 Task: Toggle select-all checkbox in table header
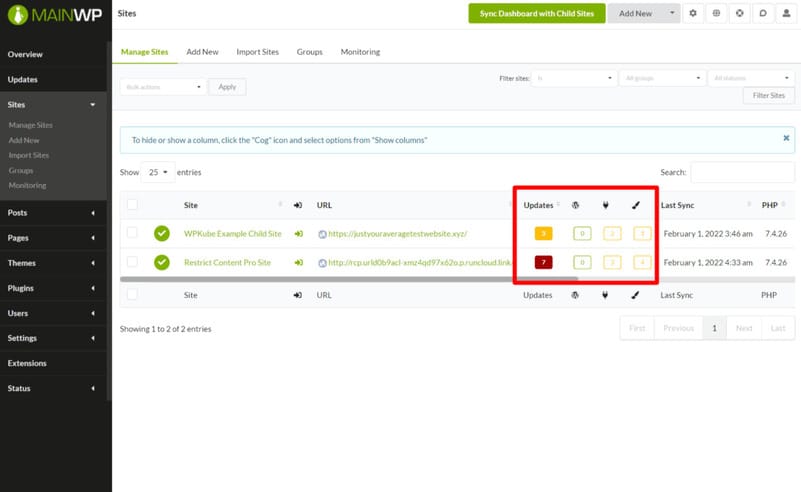(x=132, y=204)
